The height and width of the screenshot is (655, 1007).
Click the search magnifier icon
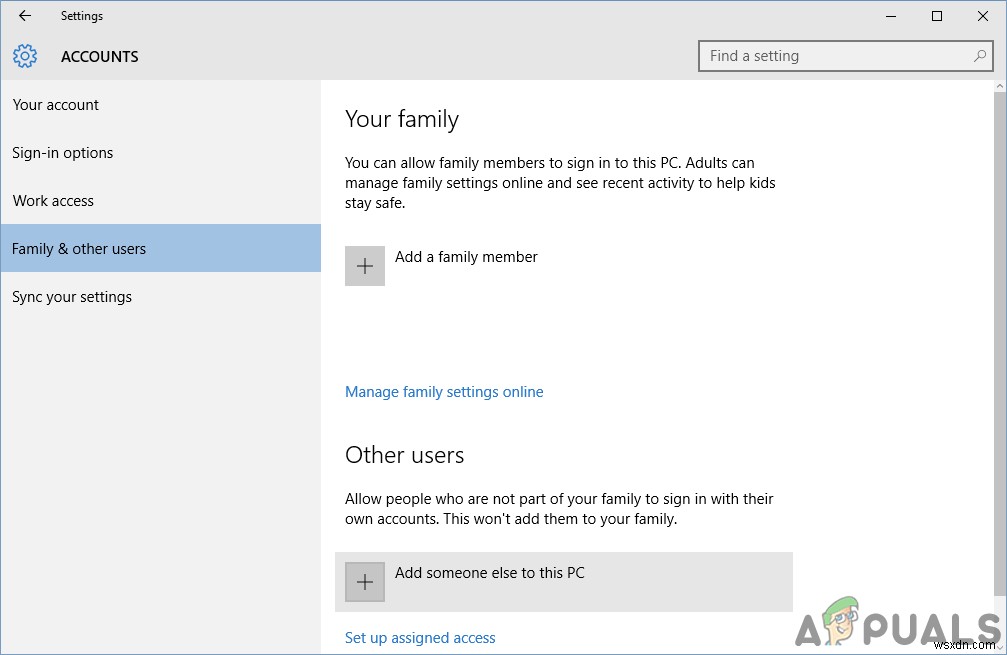[x=979, y=56]
